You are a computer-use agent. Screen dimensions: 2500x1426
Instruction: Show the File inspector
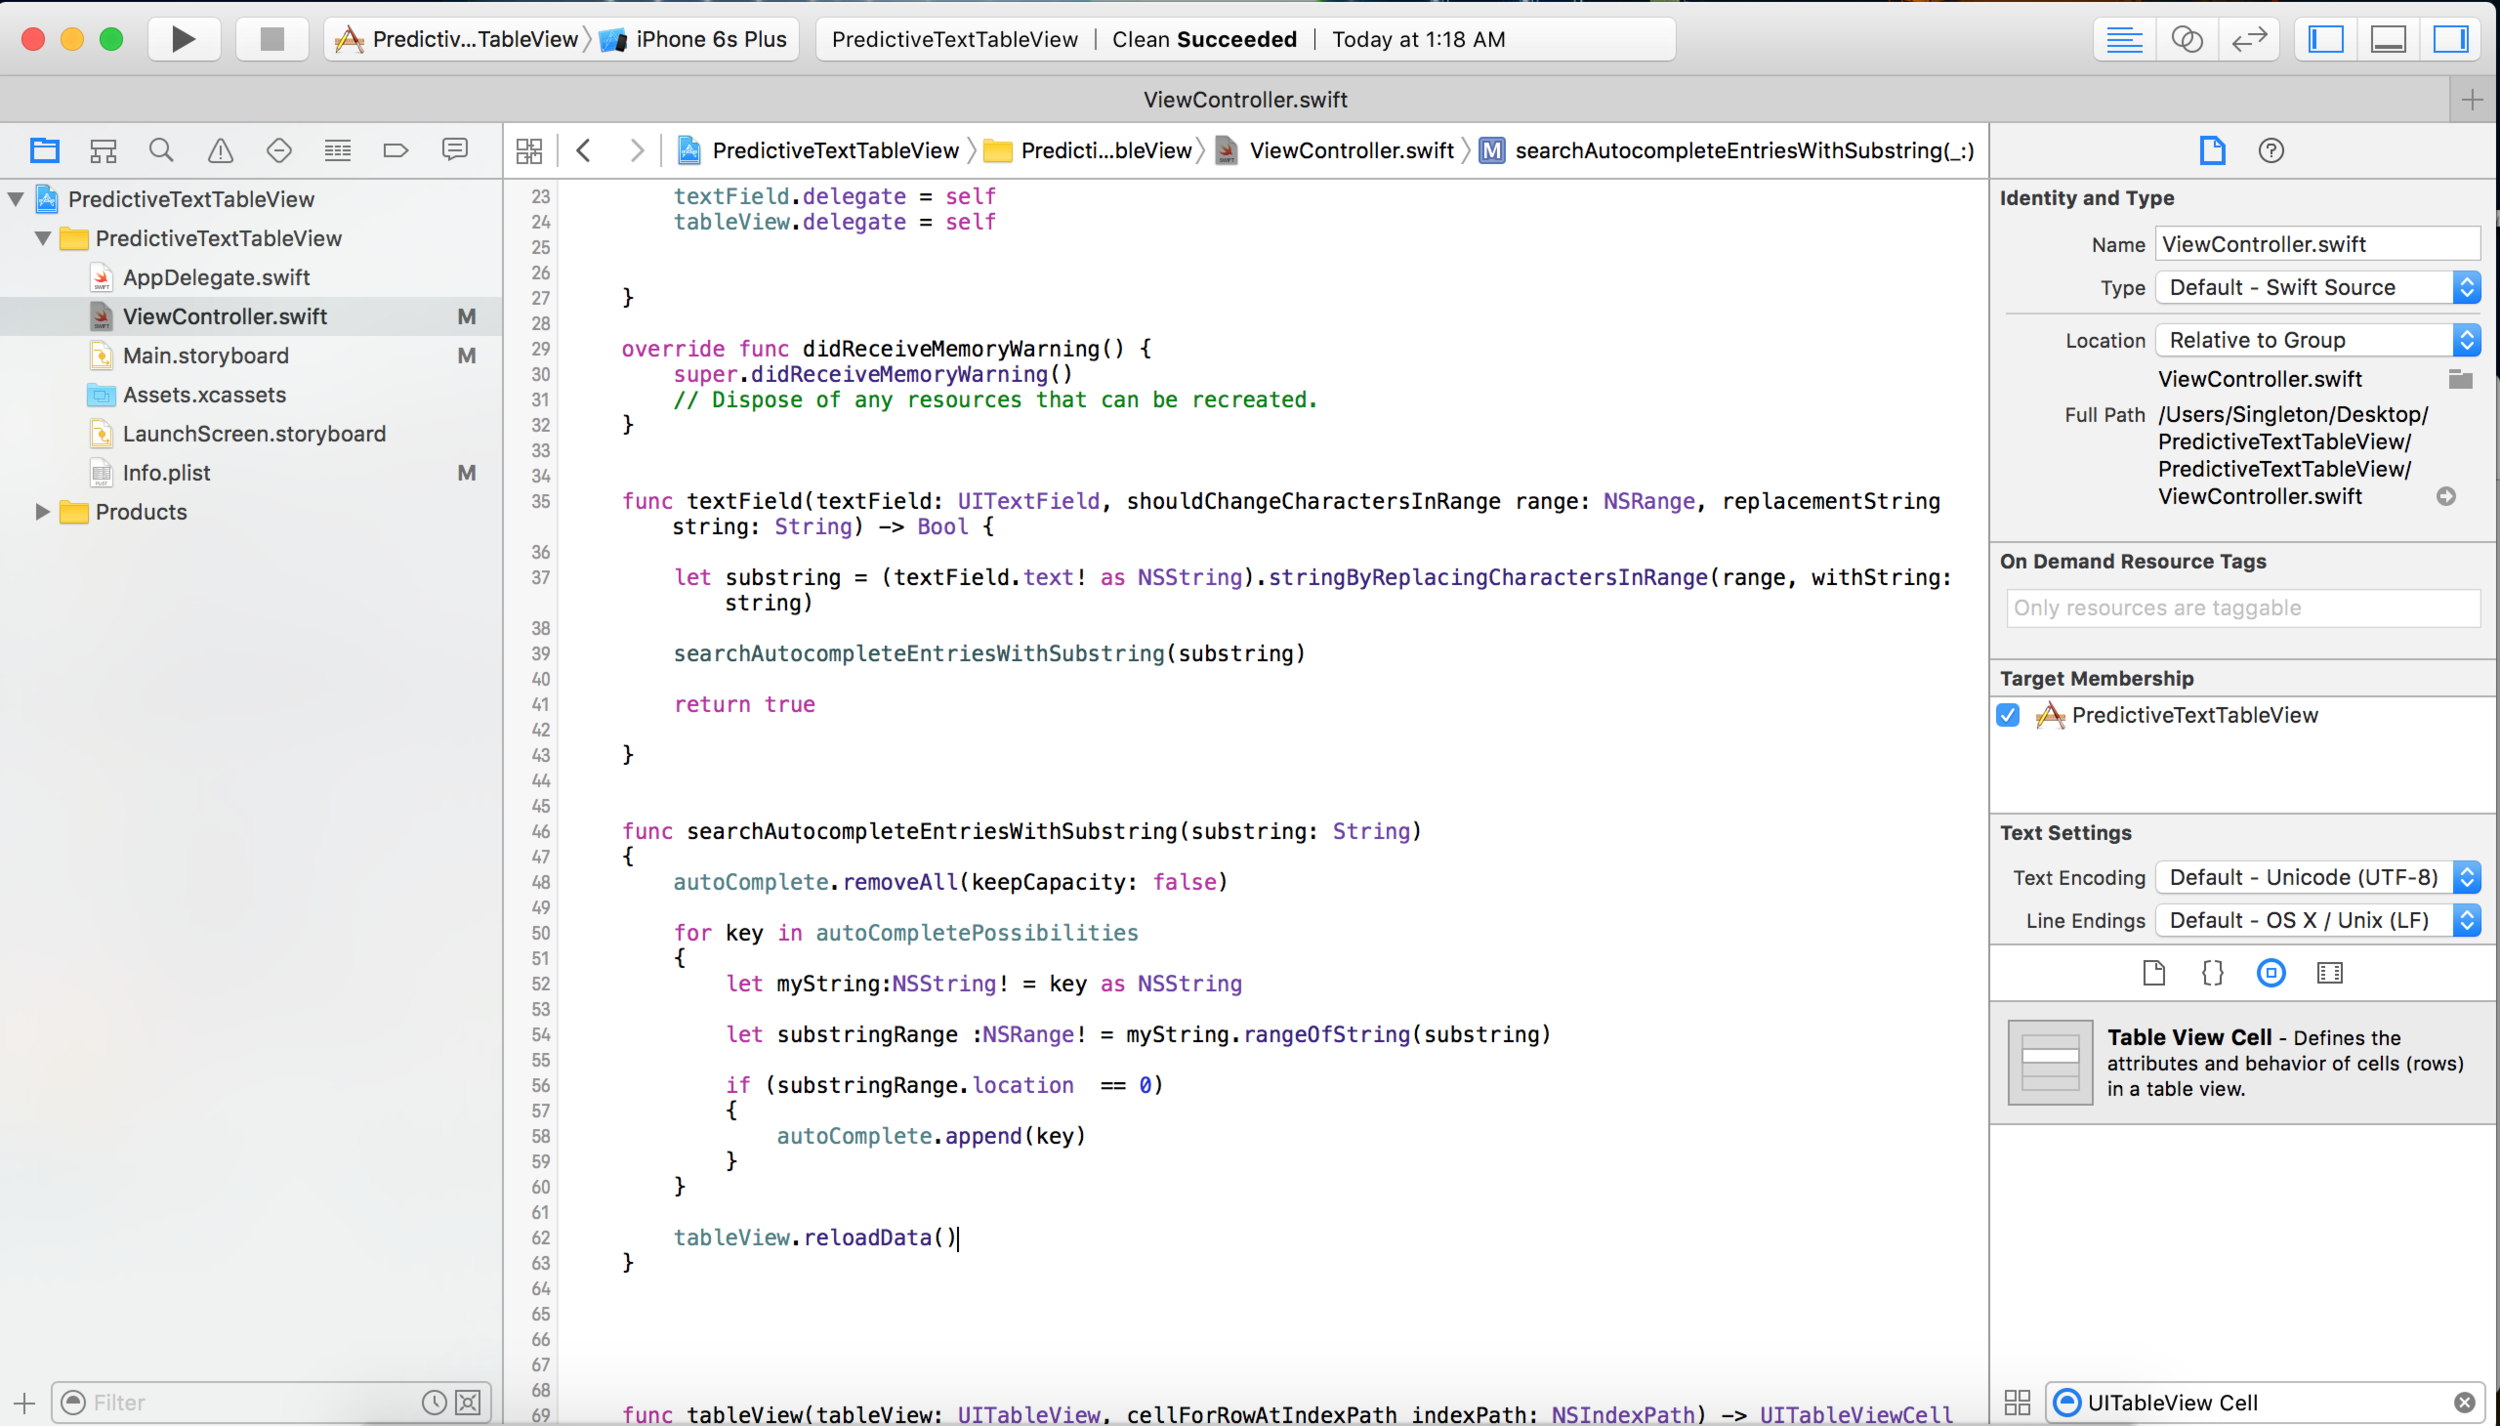(2212, 151)
